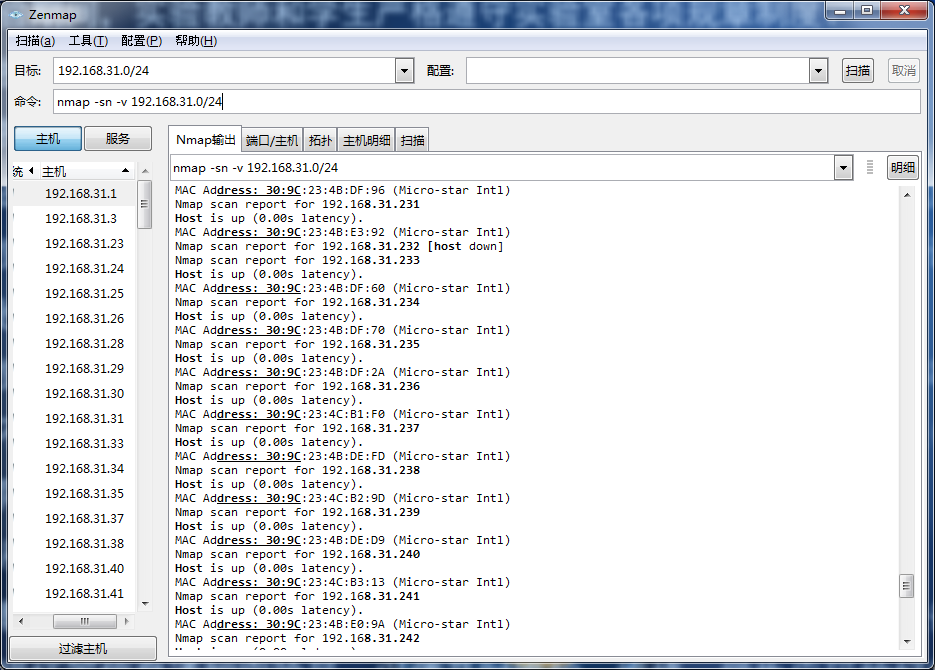Switch to the 主机明细 tab
Image resolution: width=935 pixels, height=670 pixels.
[366, 141]
